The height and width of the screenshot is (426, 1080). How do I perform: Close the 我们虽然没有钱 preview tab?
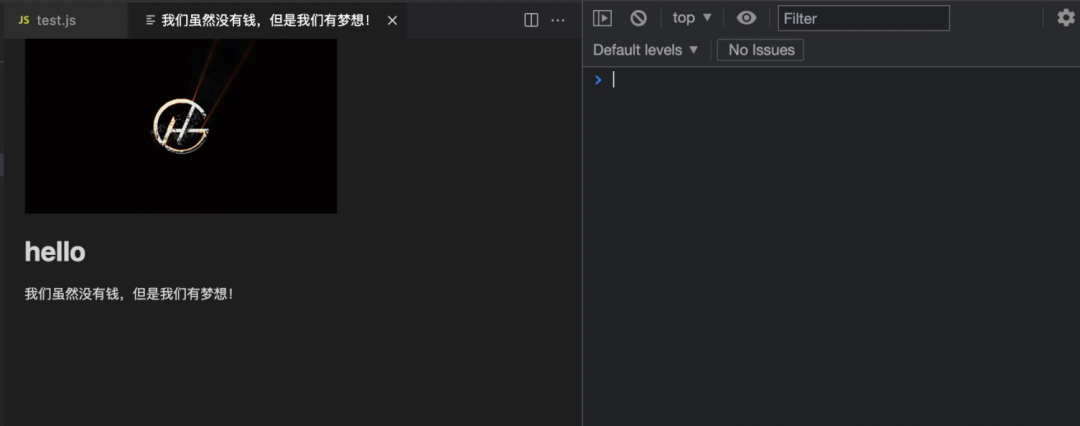pyautogui.click(x=392, y=21)
